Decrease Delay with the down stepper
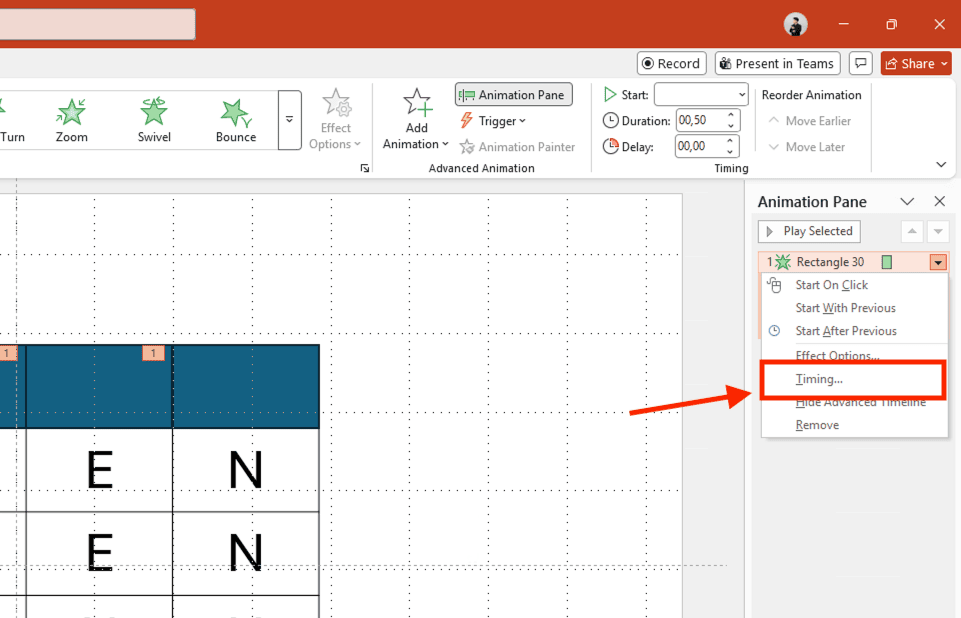 point(730,151)
